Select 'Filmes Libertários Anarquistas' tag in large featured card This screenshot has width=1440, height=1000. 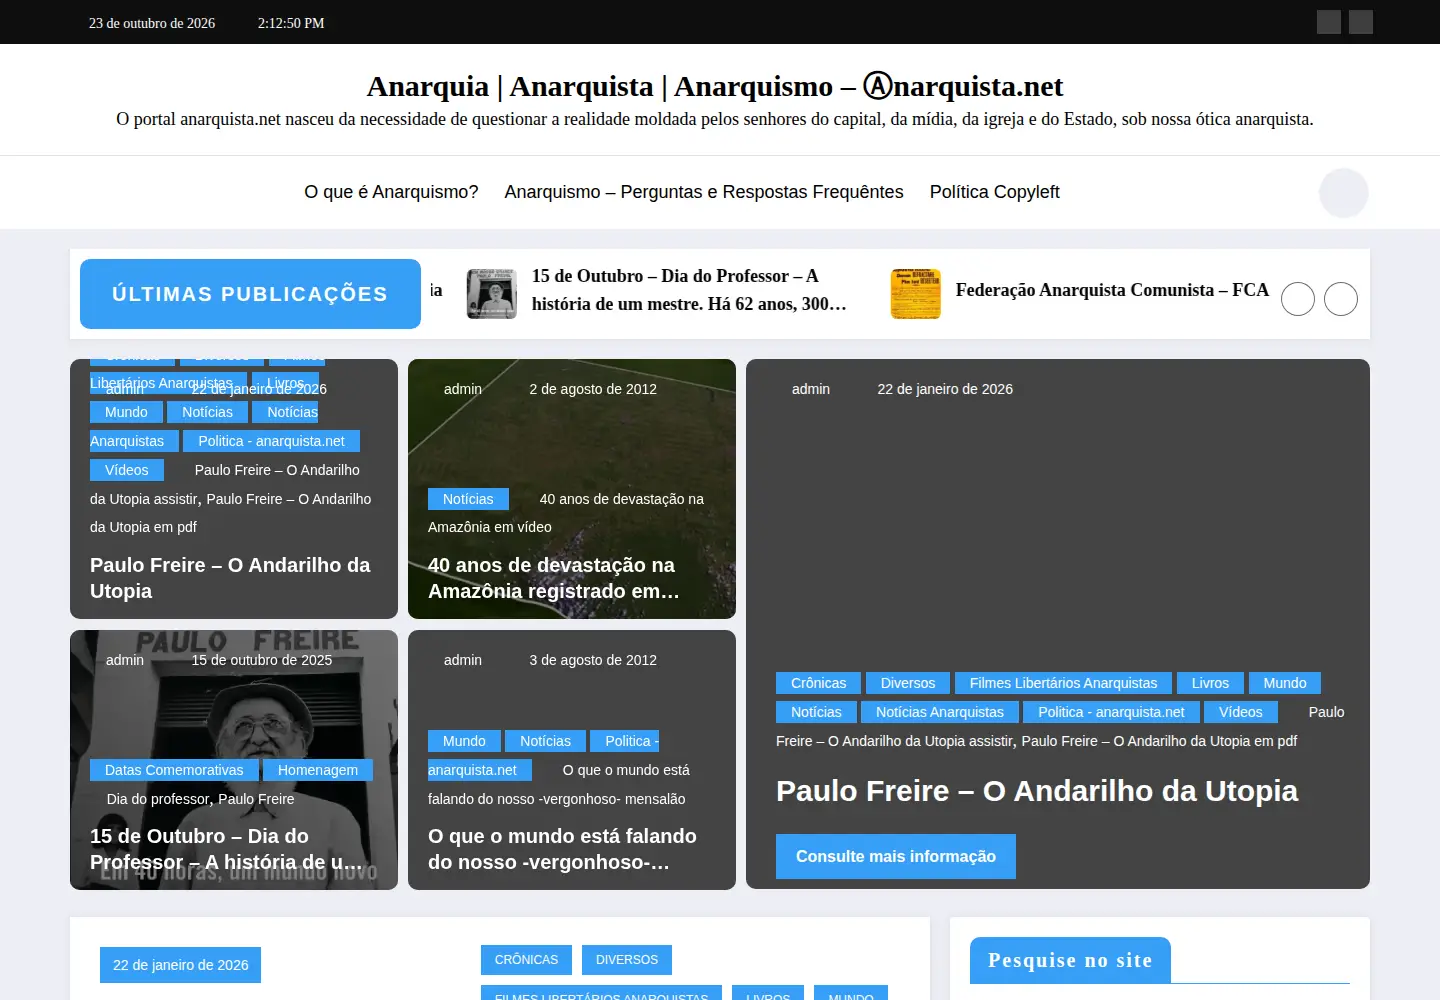pos(1063,683)
